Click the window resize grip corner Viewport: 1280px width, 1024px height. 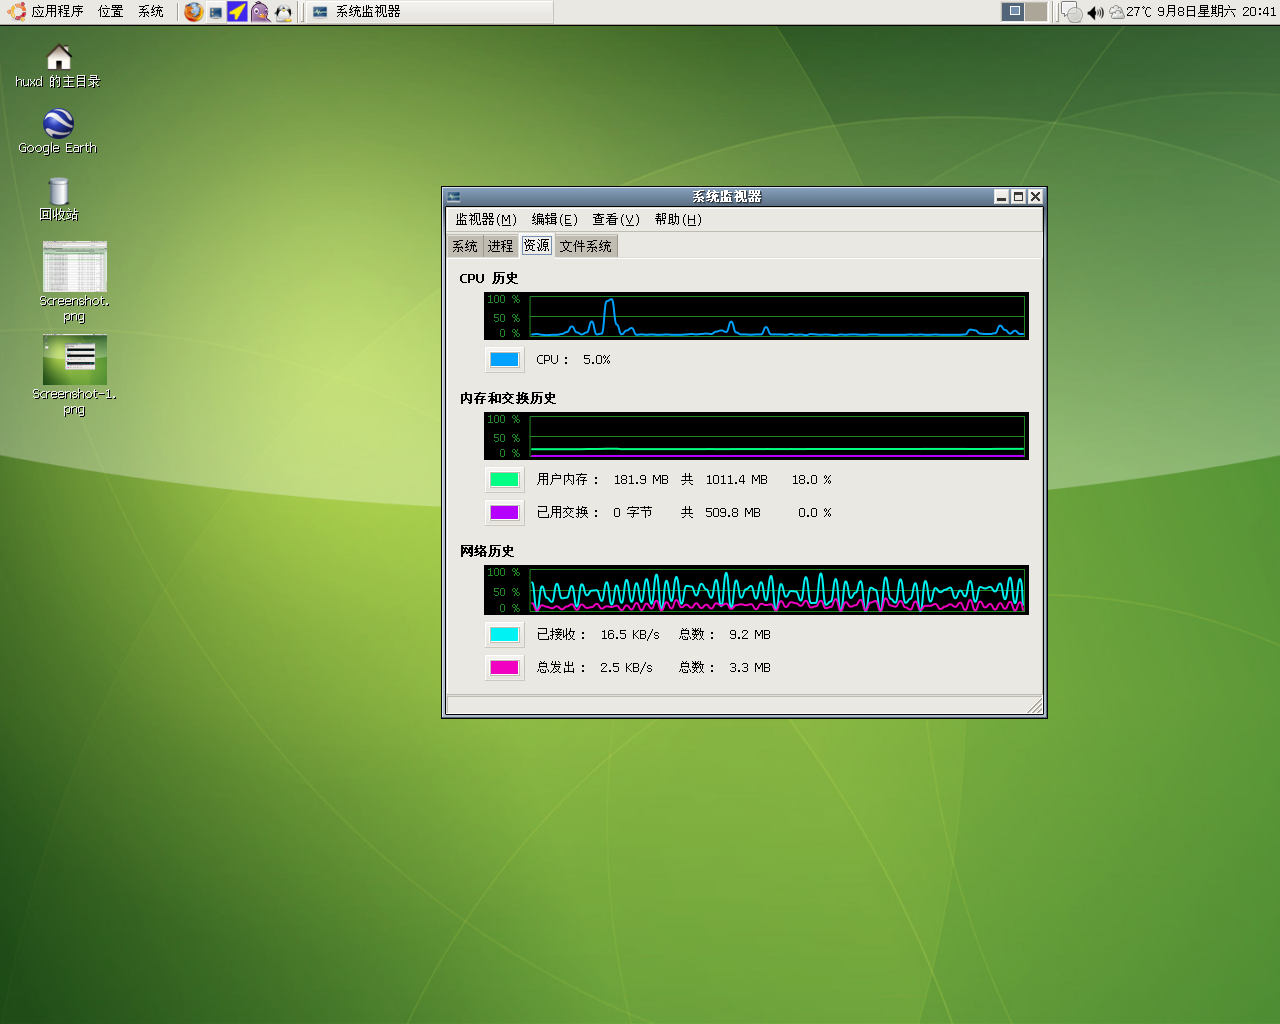tap(1035, 706)
